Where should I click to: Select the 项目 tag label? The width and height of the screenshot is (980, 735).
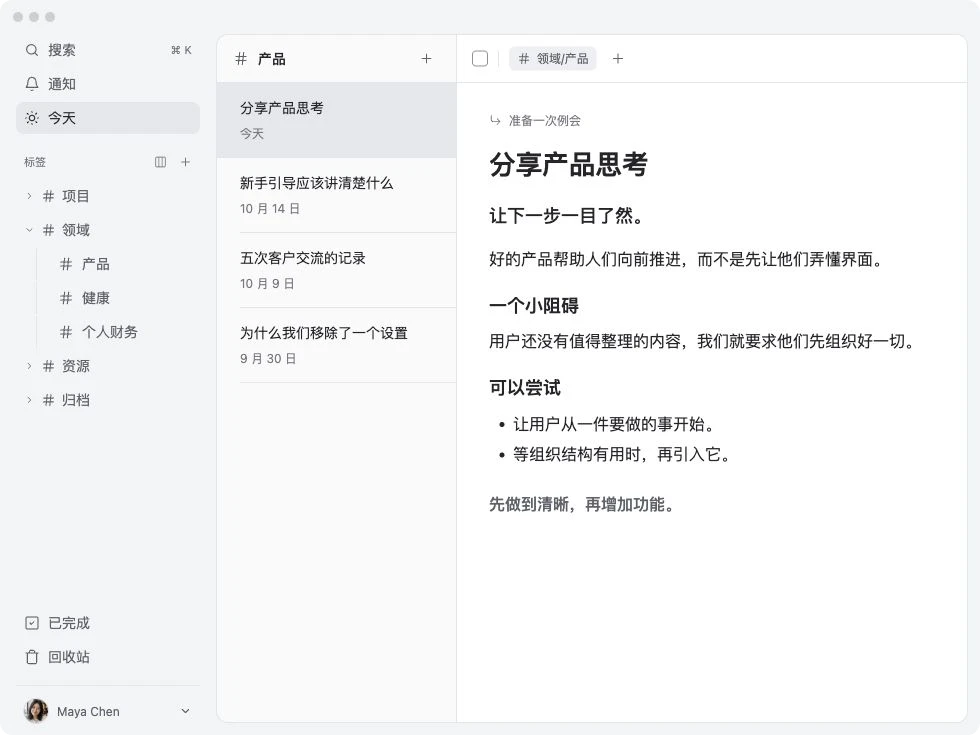pyautogui.click(x=76, y=196)
